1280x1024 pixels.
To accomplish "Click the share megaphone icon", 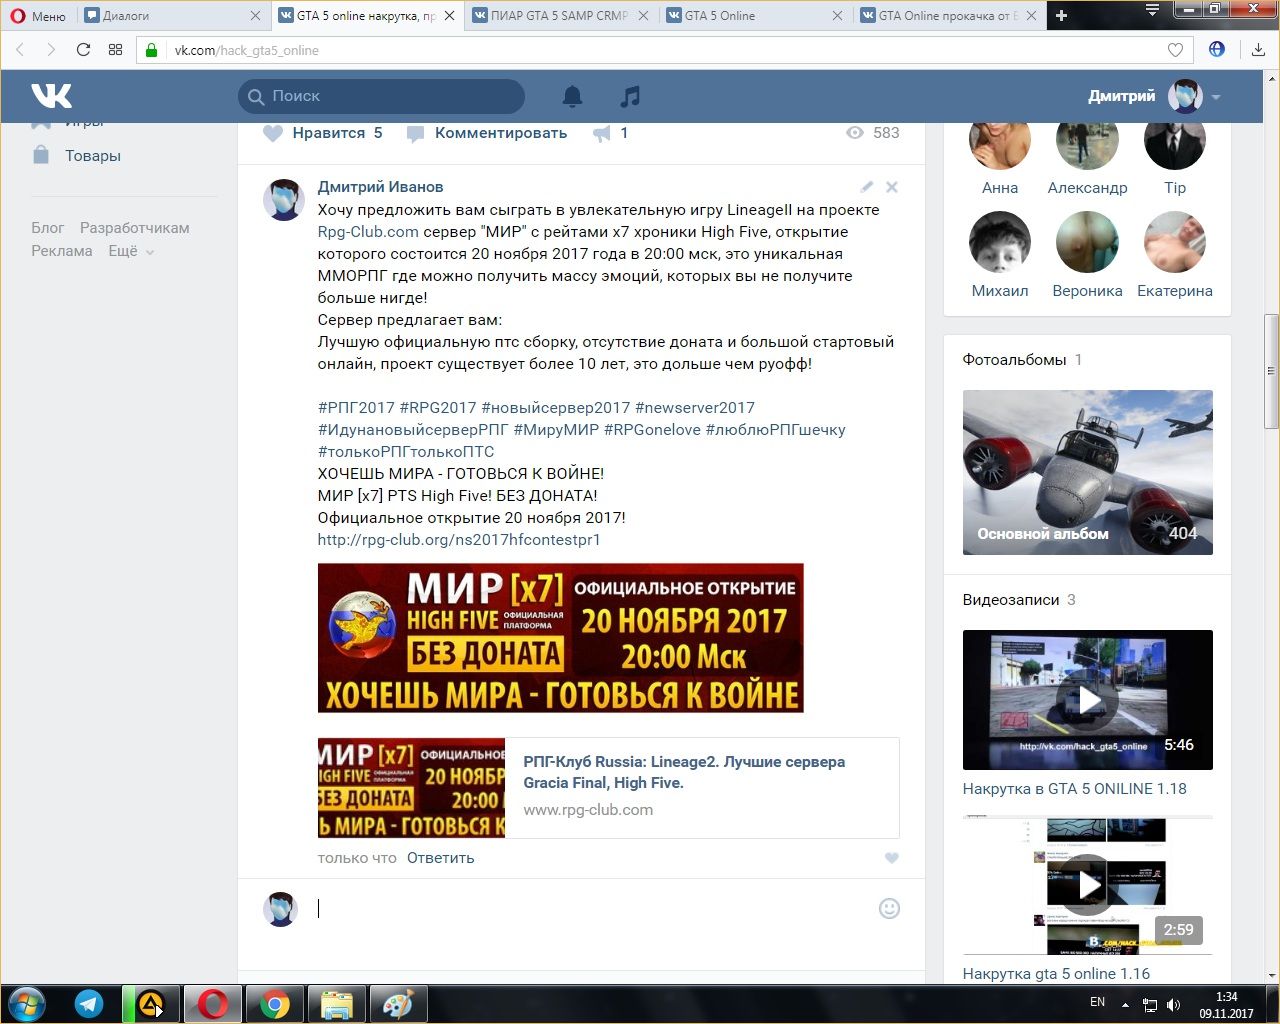I will click(602, 133).
